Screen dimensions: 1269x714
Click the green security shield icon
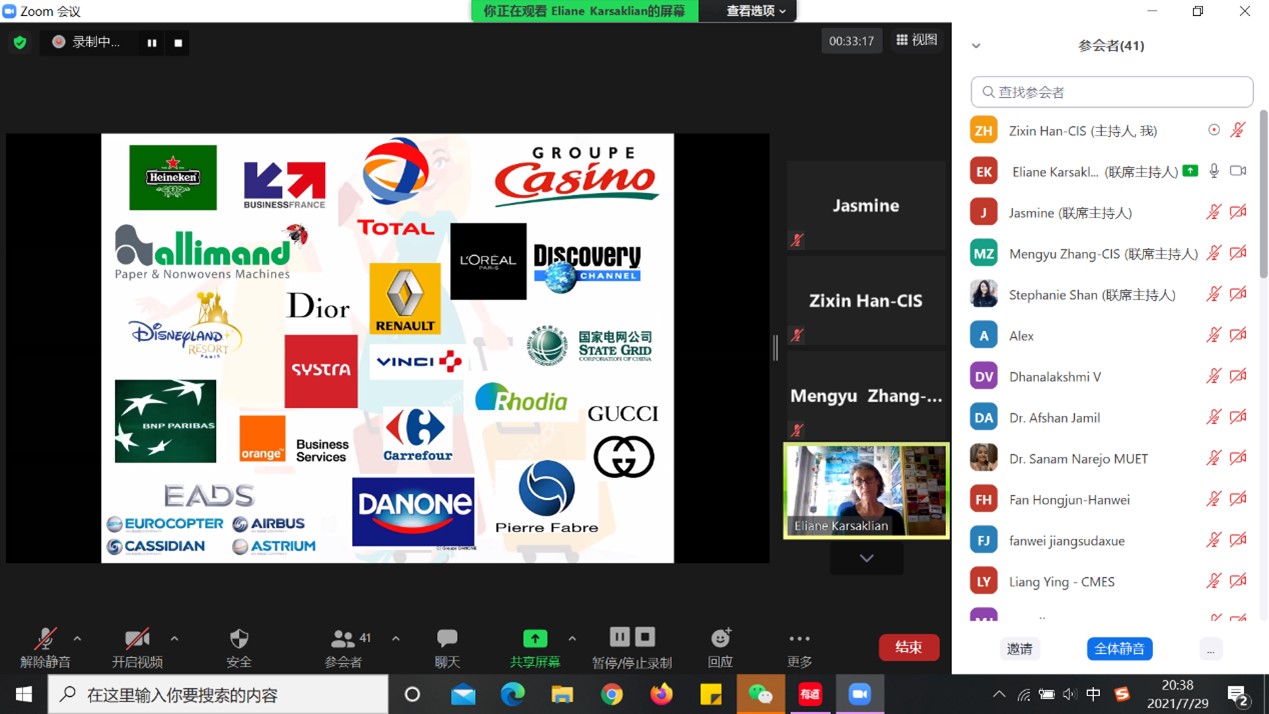tap(20, 42)
